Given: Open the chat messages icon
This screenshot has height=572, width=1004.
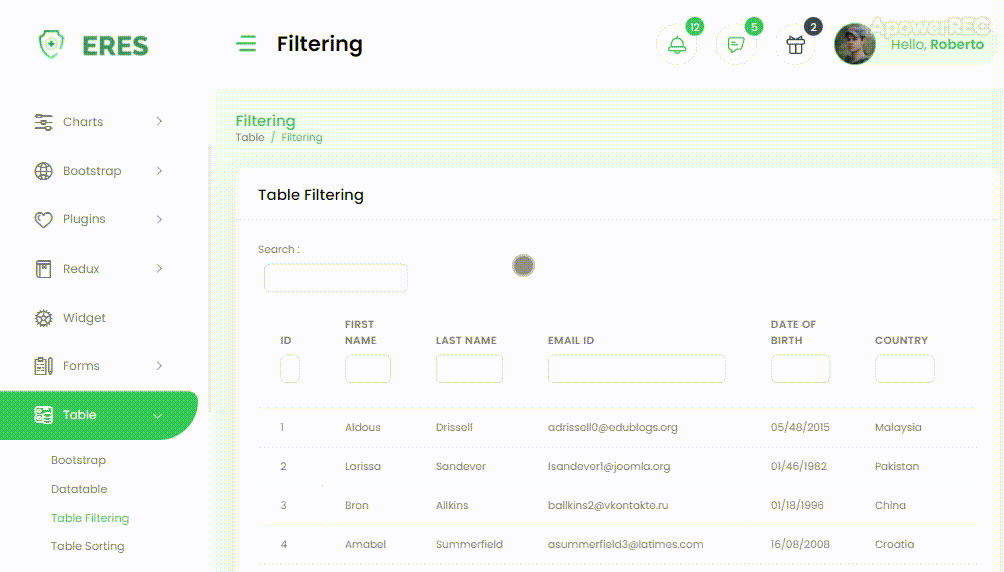Looking at the screenshot, I should tap(736, 45).
